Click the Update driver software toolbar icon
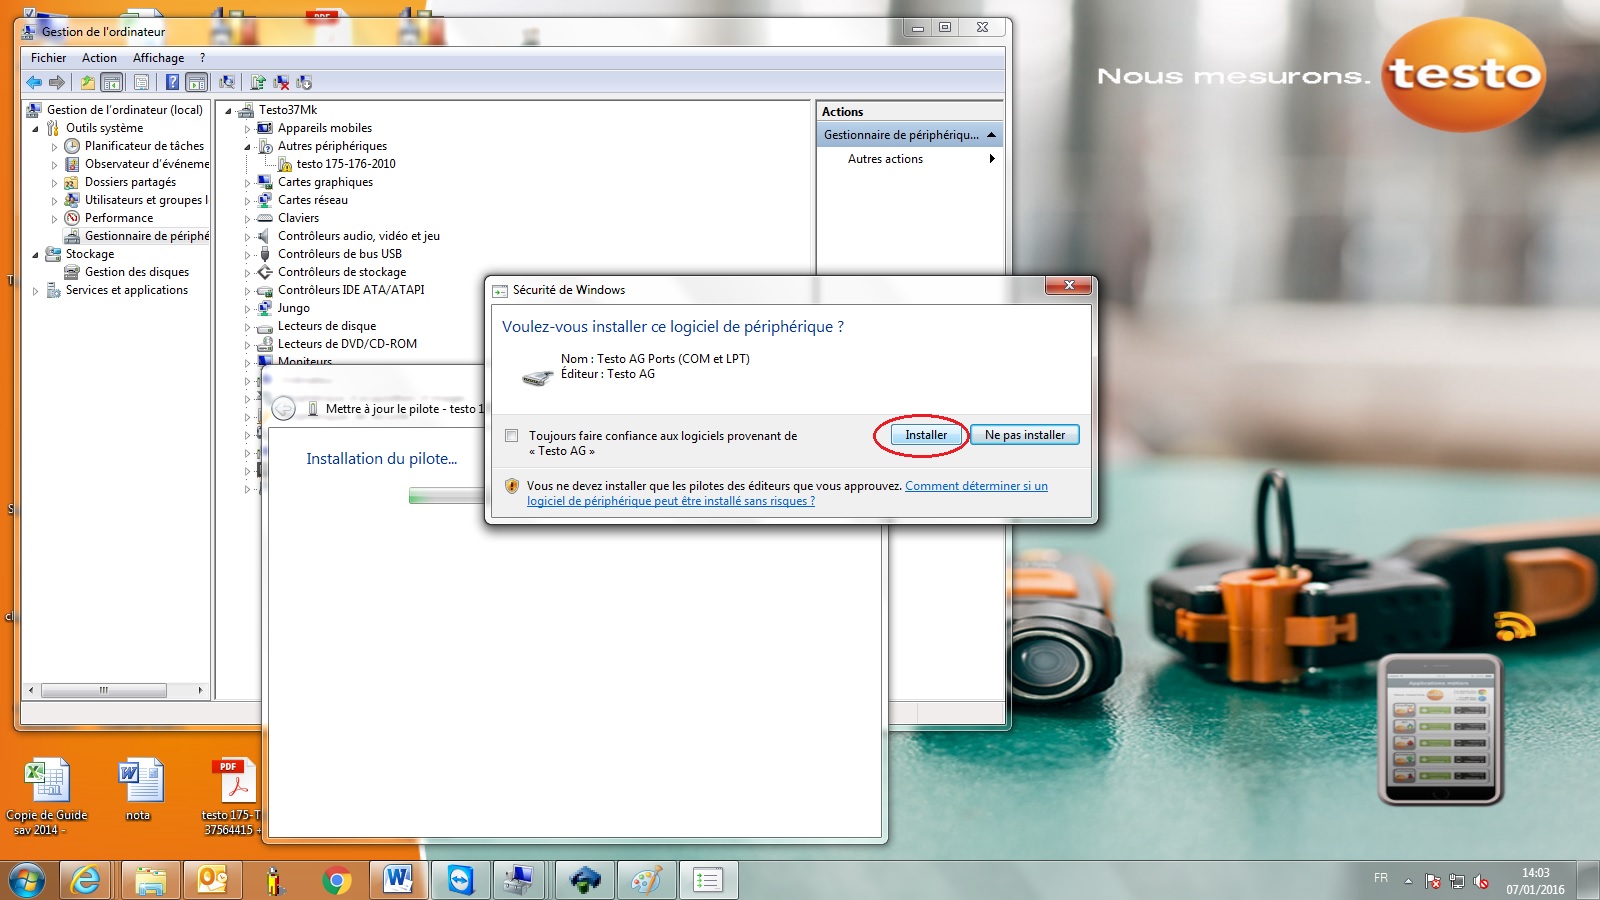The height and width of the screenshot is (900, 1600). point(259,82)
